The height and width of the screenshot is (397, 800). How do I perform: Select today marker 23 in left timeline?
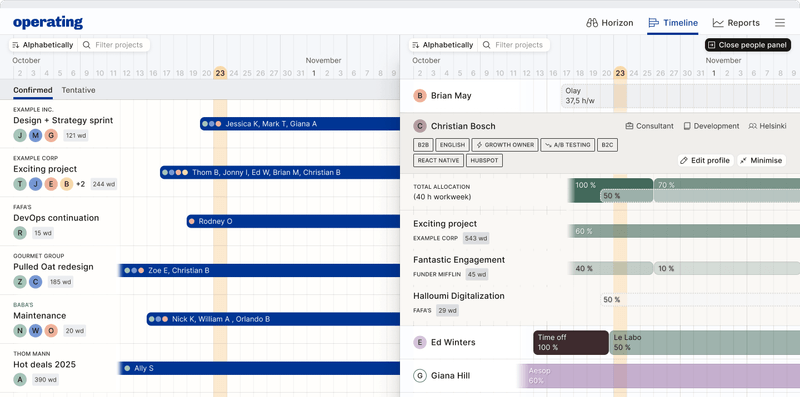pos(220,73)
